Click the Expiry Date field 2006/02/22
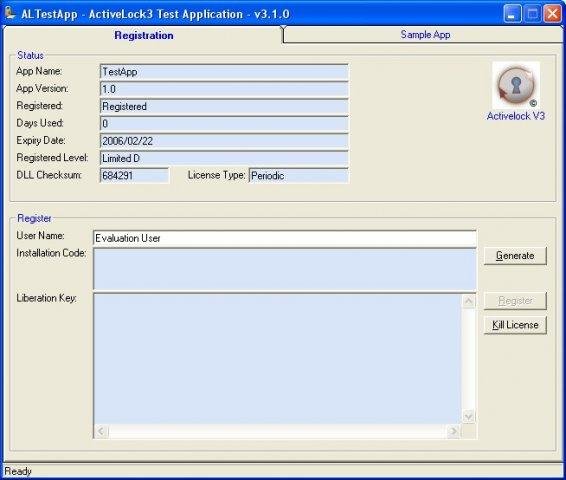The height and width of the screenshot is (480, 566). 224,141
